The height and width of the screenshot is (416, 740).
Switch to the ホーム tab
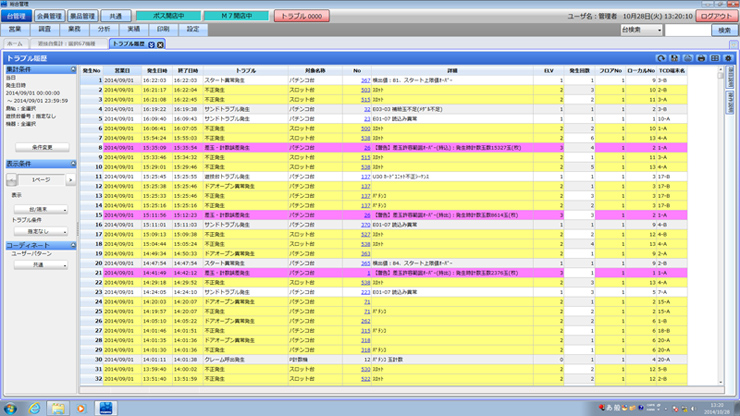point(15,44)
